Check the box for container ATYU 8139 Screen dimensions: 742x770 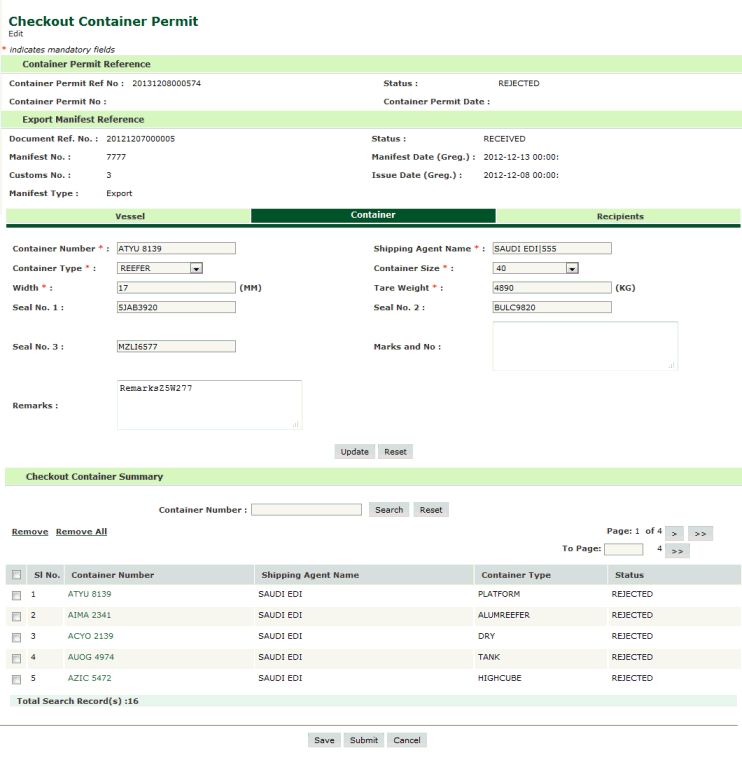tap(16, 595)
